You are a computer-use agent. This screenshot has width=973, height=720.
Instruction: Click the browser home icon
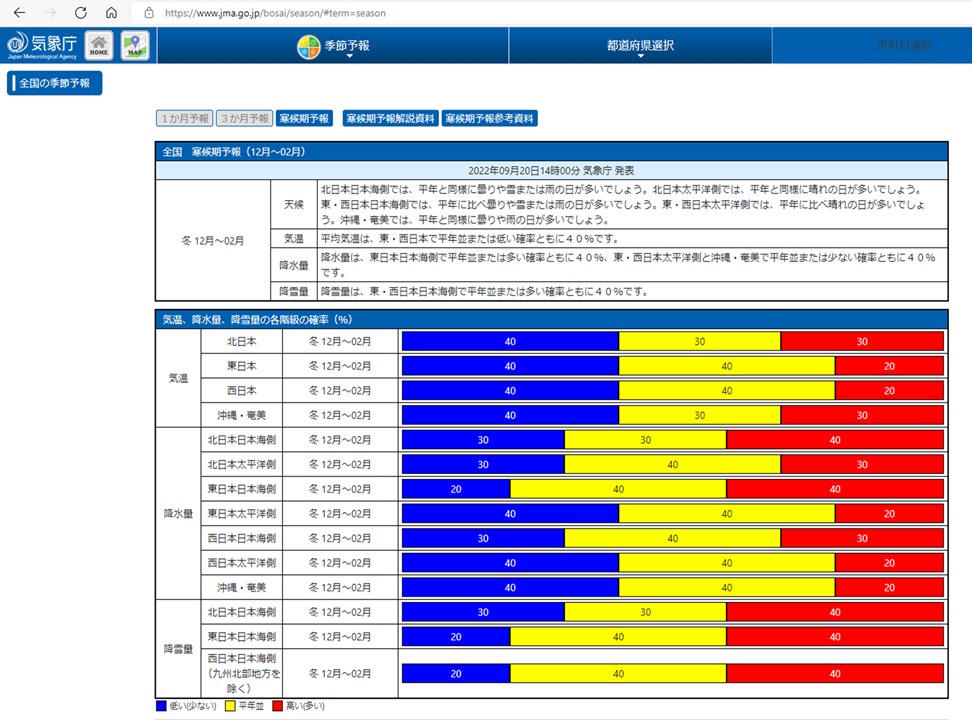pos(111,13)
